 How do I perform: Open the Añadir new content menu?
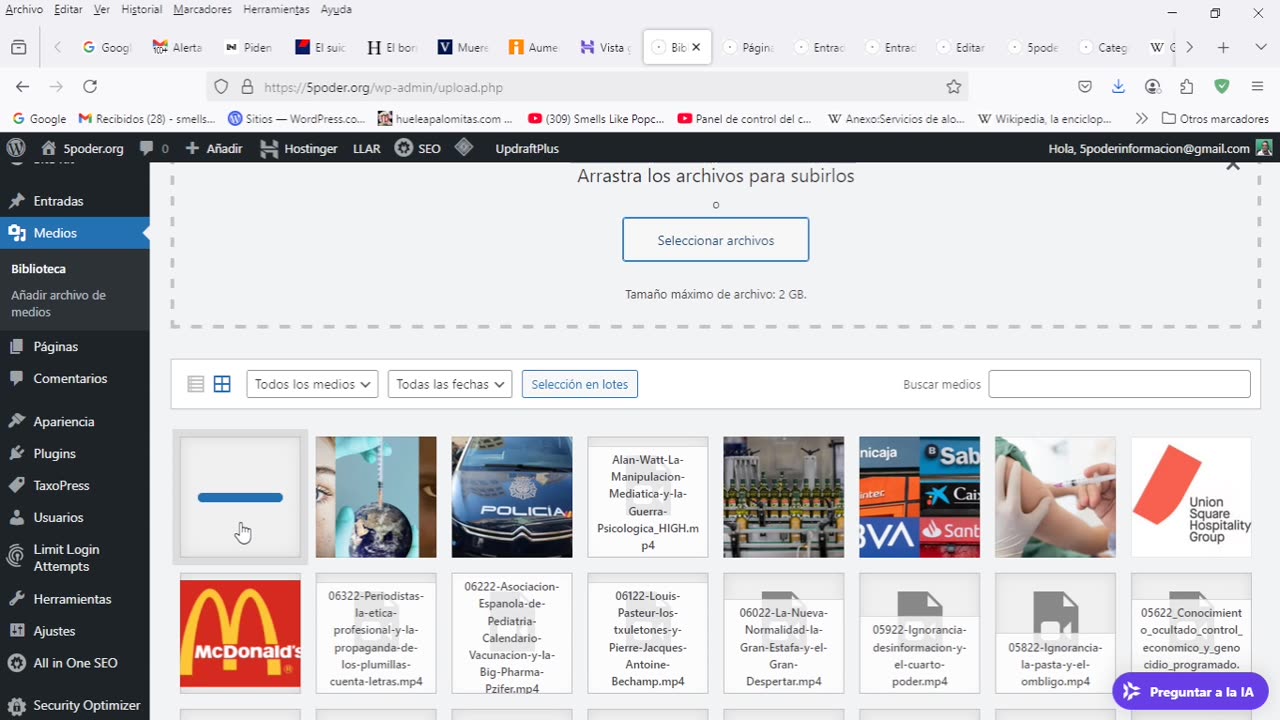click(214, 148)
